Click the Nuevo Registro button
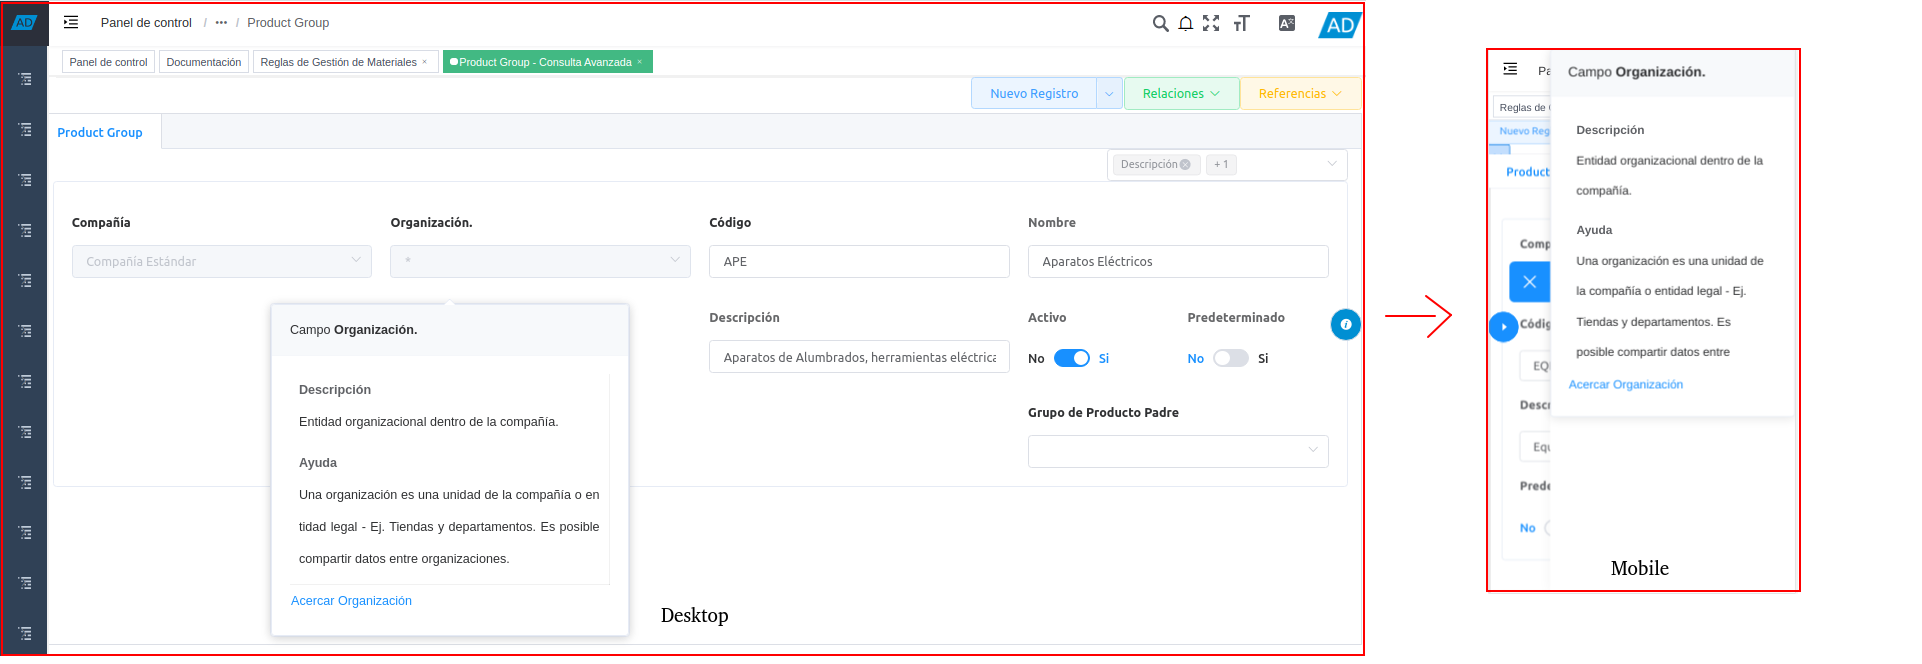Screen dimensions: 1922x664 (x=1034, y=94)
